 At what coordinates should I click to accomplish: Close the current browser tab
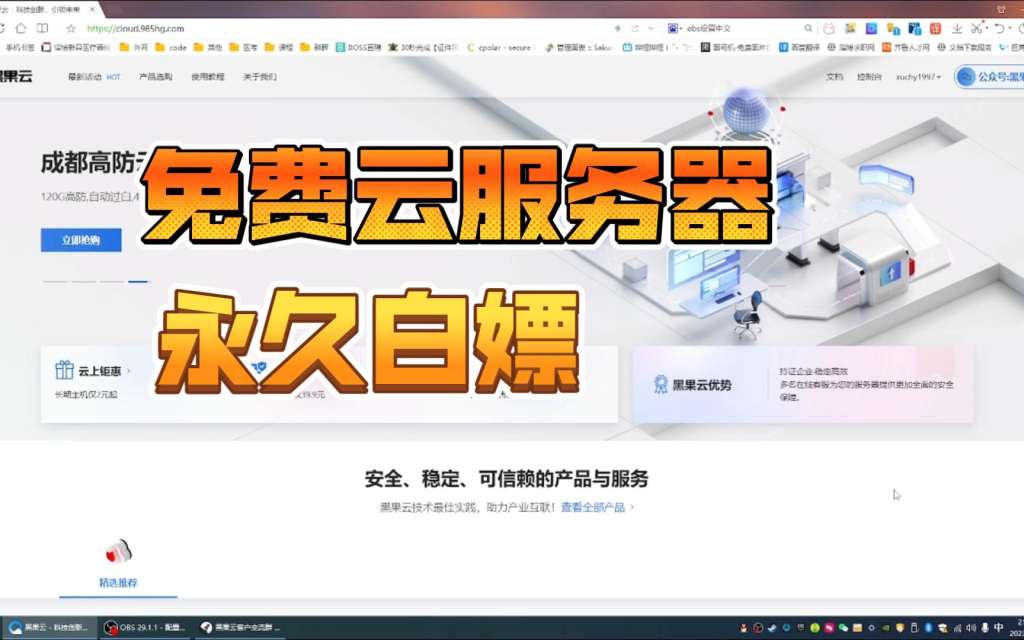(x=92, y=9)
